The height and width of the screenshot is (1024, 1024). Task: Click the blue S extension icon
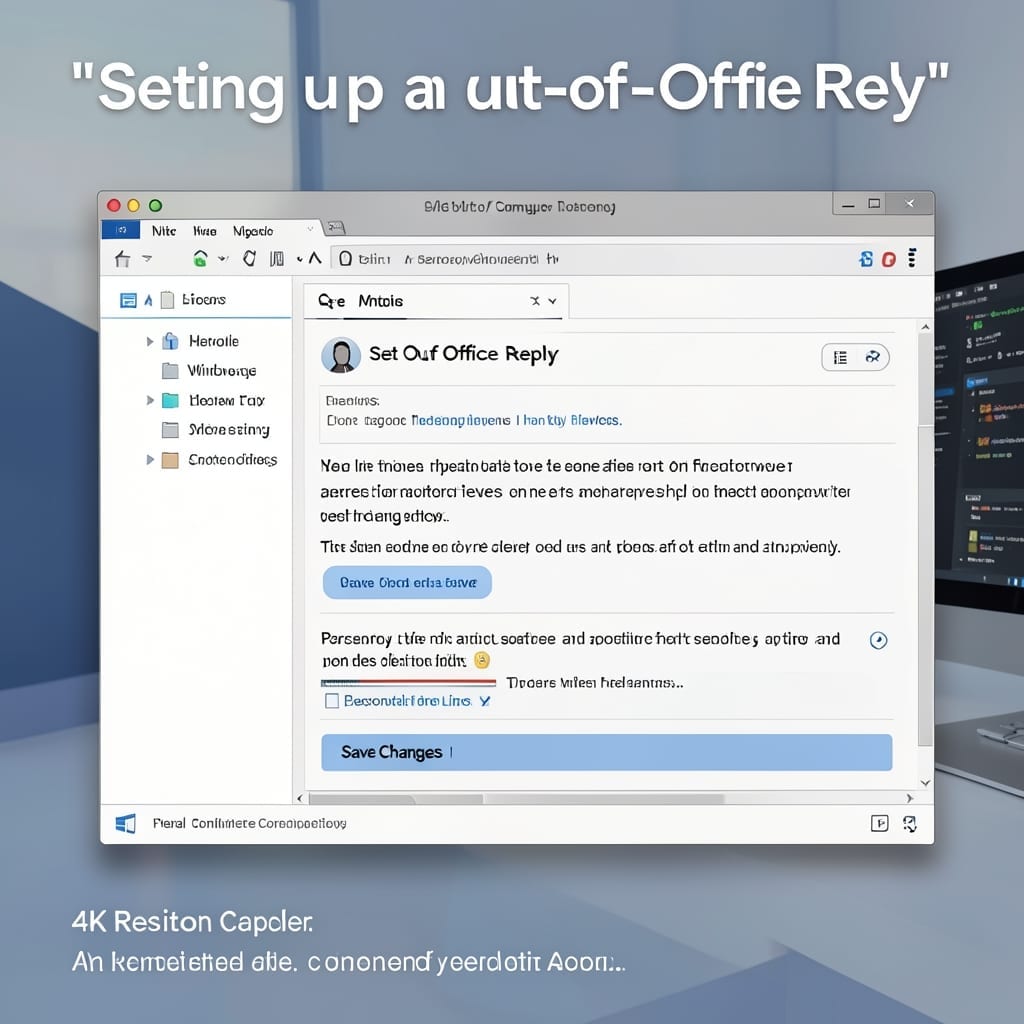866,259
